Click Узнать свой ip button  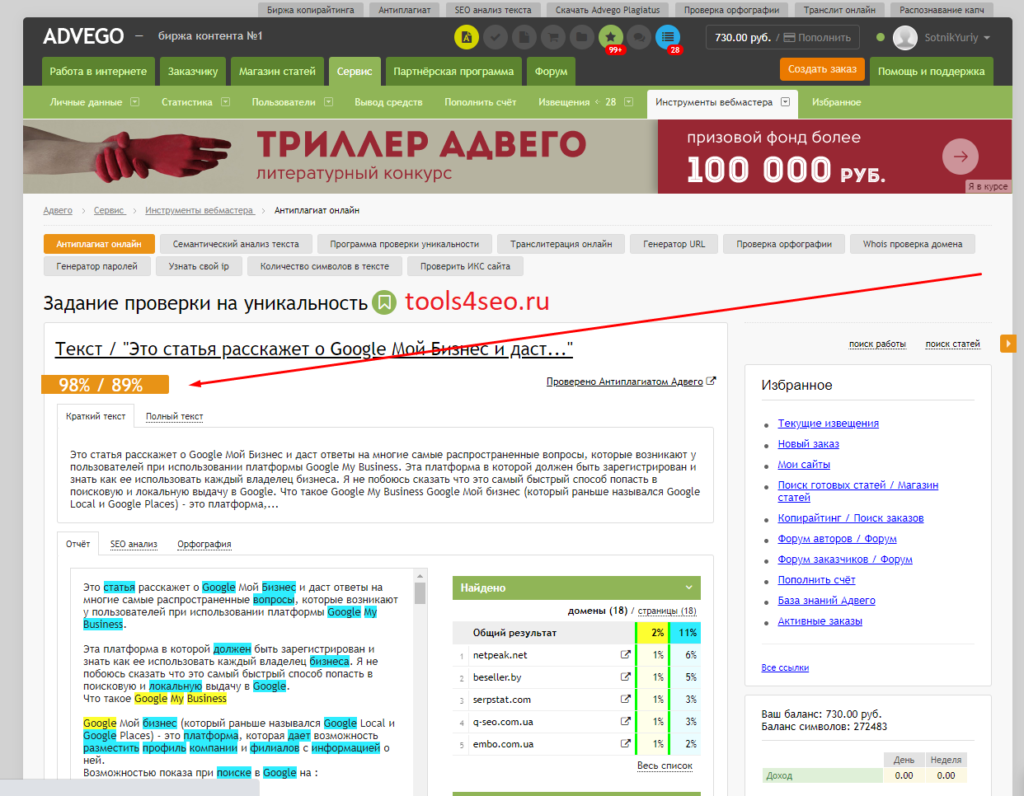199,266
